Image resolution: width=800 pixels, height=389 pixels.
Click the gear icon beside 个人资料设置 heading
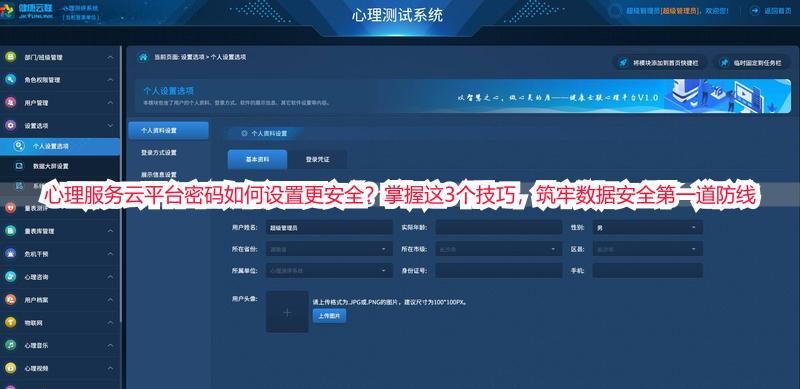pos(244,133)
